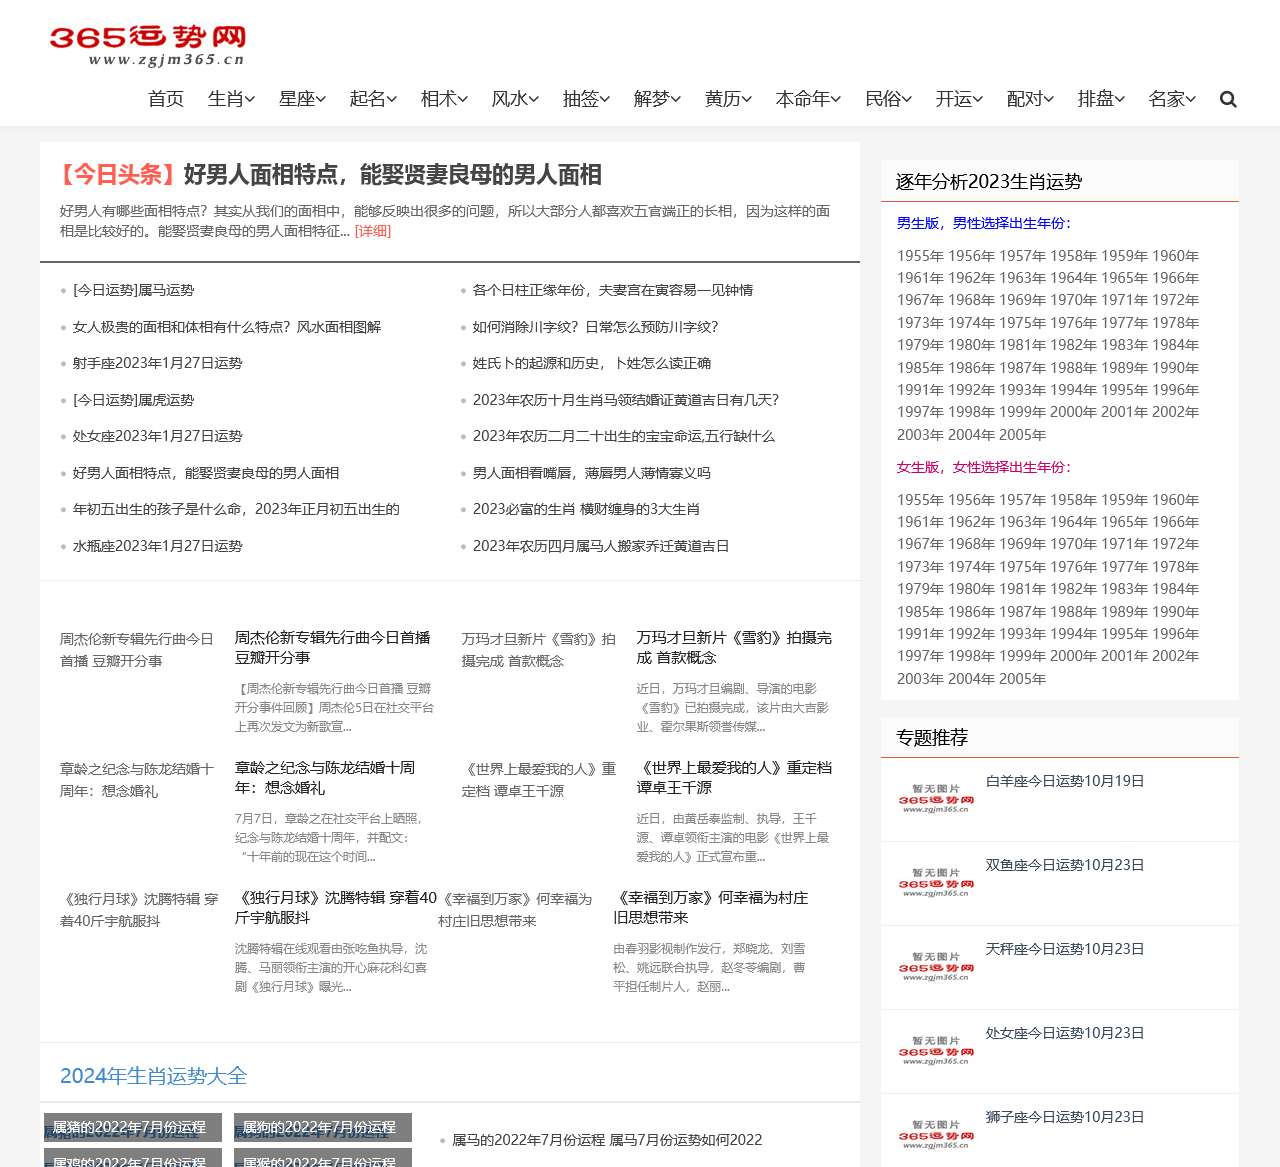
Task: Open 女人极贵的面相和体相 article
Action: (x=227, y=327)
